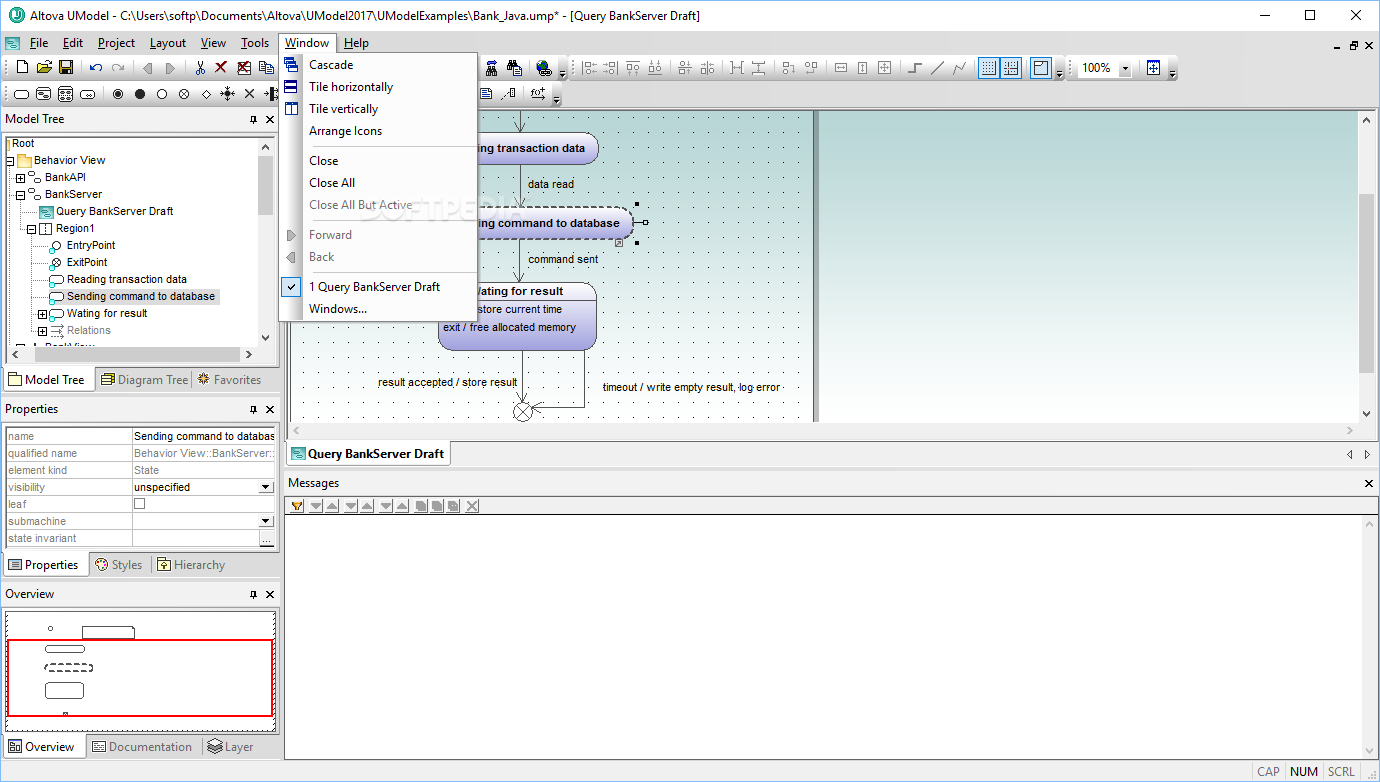Screen dimensions: 1380x782
Task: Click the Cut scissors icon
Action: coord(200,68)
